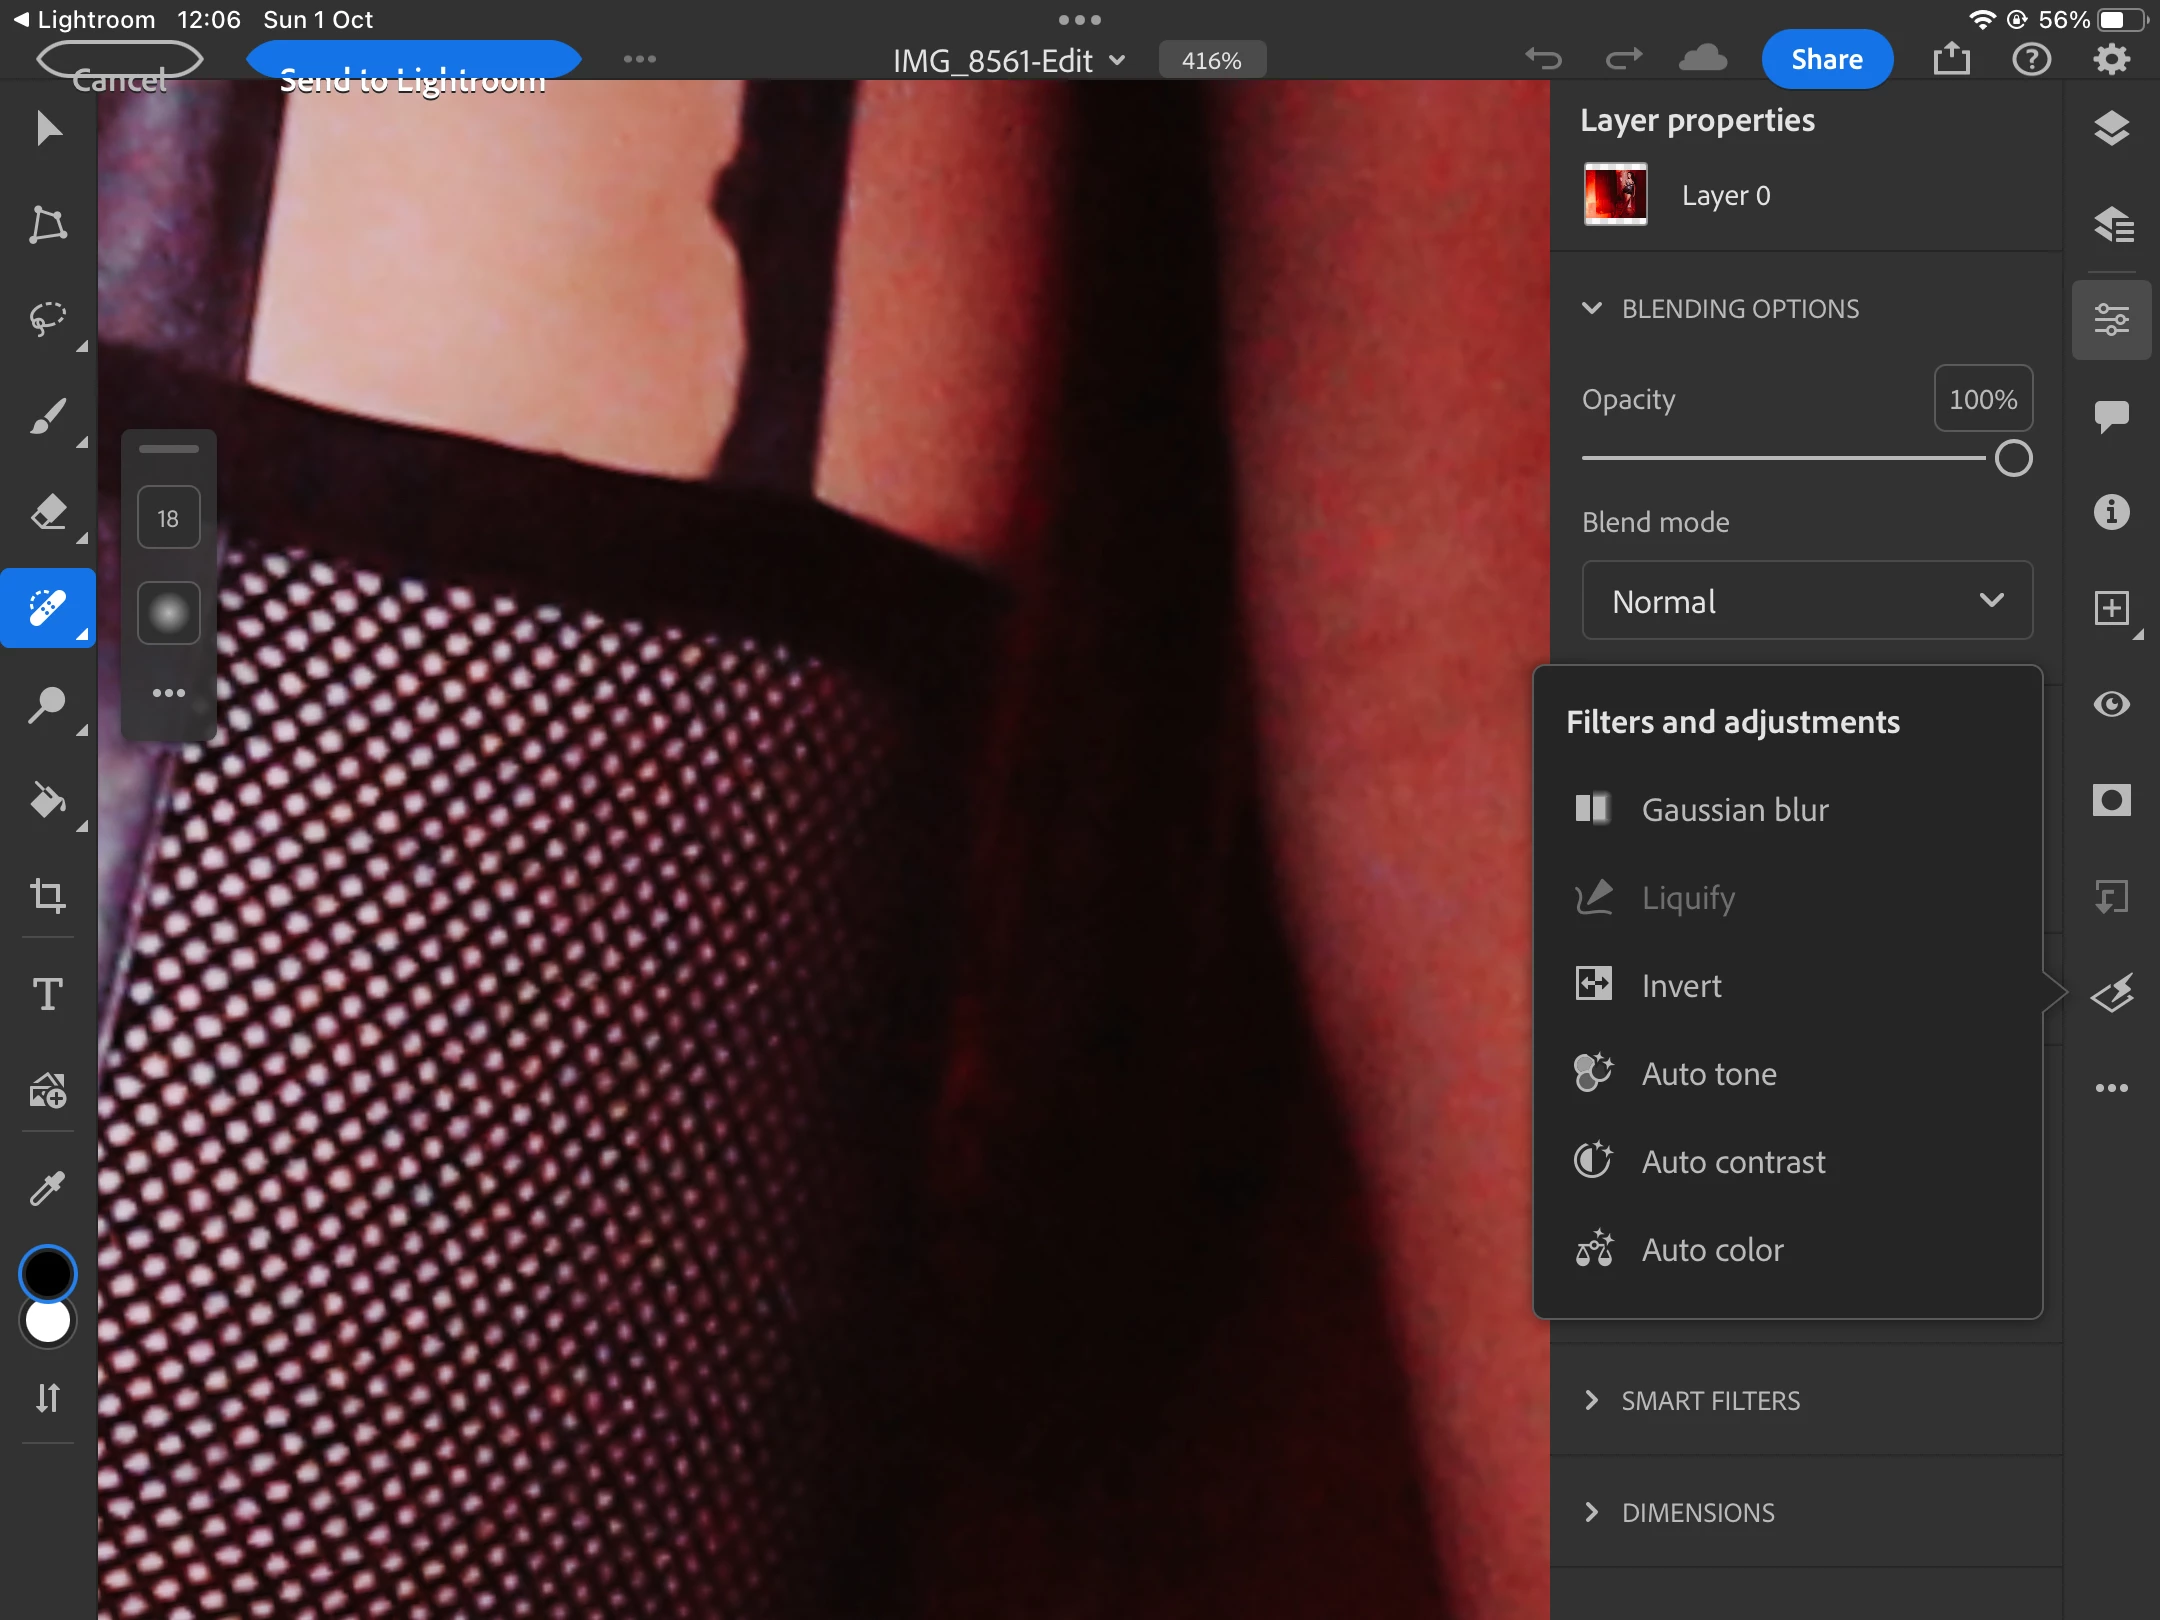
Task: Toggle layer visibility eye icon
Action: [2111, 704]
